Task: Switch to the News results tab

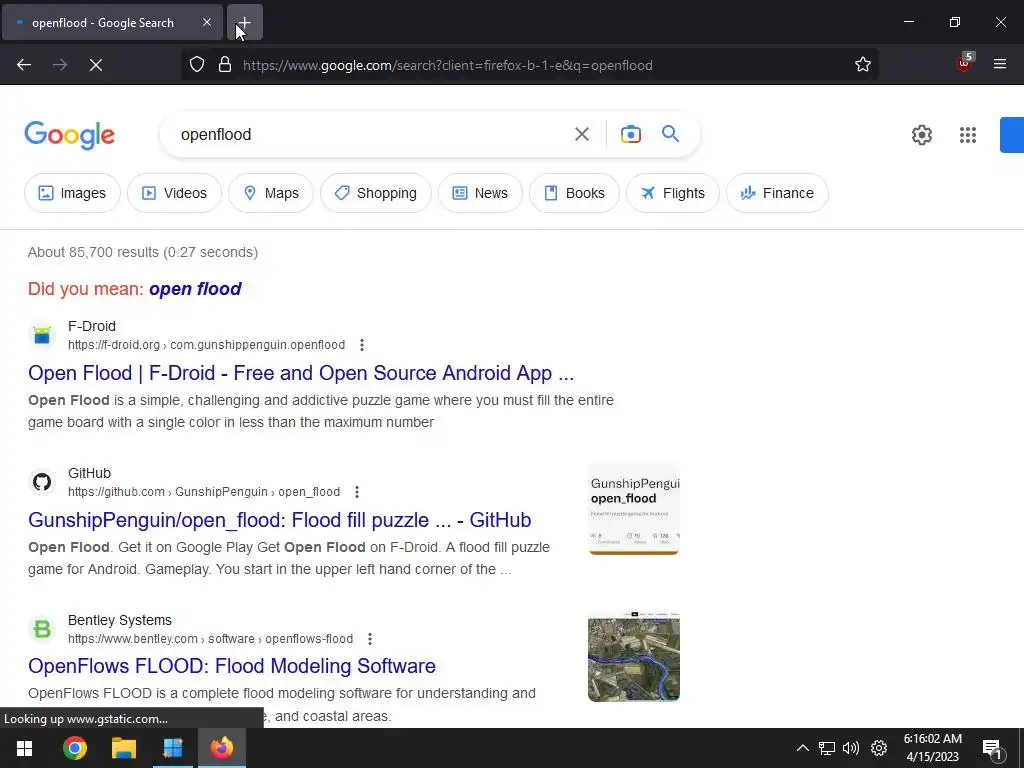Action: click(x=481, y=193)
